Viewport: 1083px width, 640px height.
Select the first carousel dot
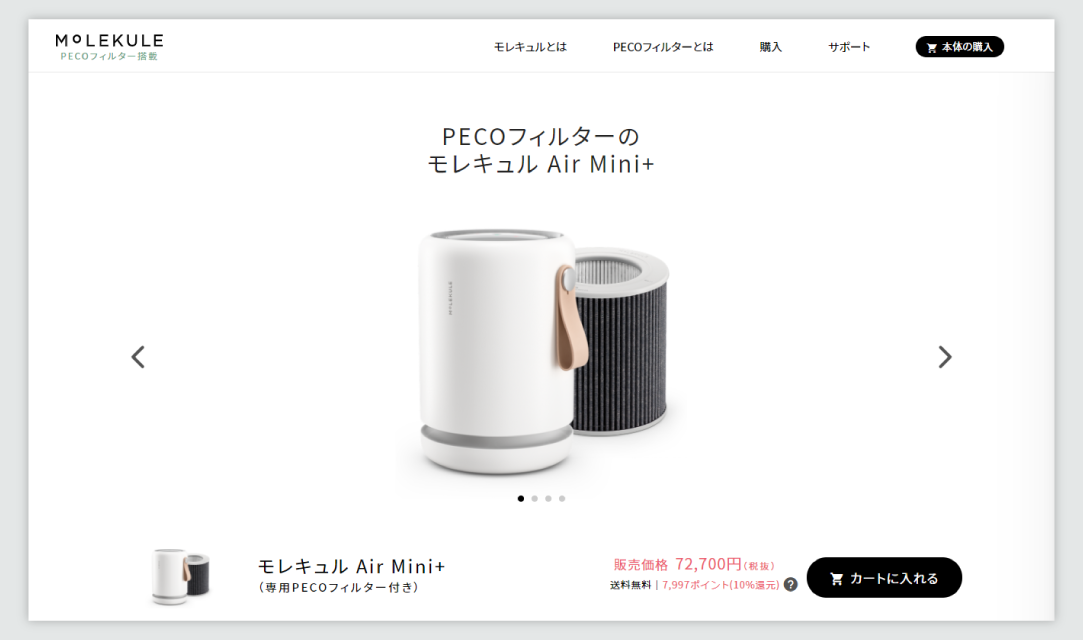(x=521, y=498)
